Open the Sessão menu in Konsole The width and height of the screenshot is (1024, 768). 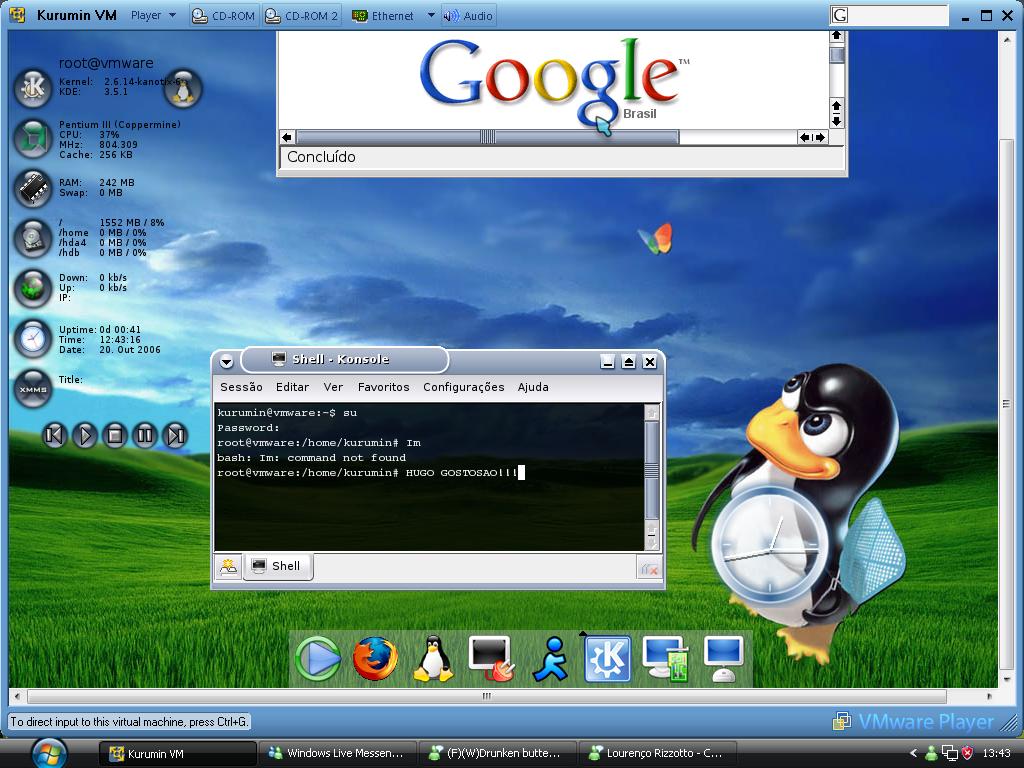click(x=241, y=387)
